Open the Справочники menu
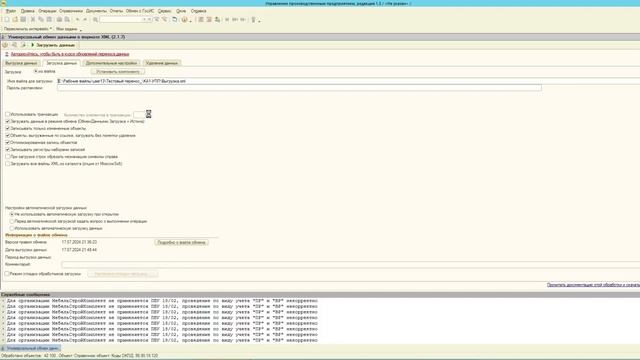The height and width of the screenshot is (360, 640). 71,11
